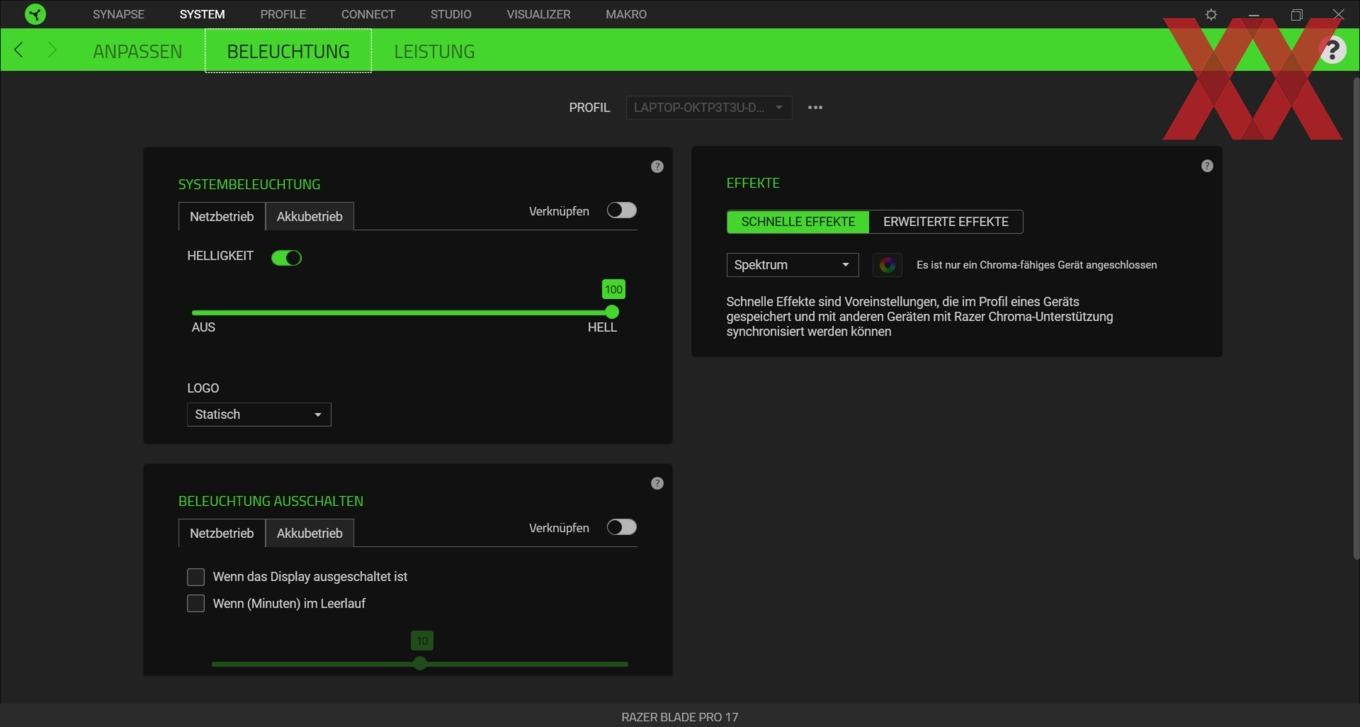Click the Razer logo icon

click(x=35, y=14)
